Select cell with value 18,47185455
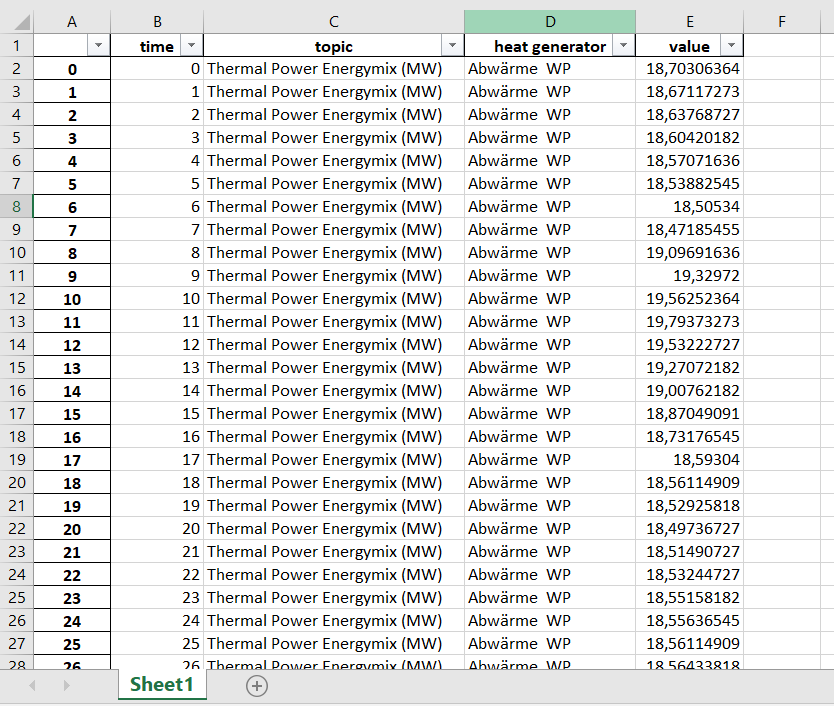This screenshot has height=706, width=834. pyautogui.click(x=689, y=229)
